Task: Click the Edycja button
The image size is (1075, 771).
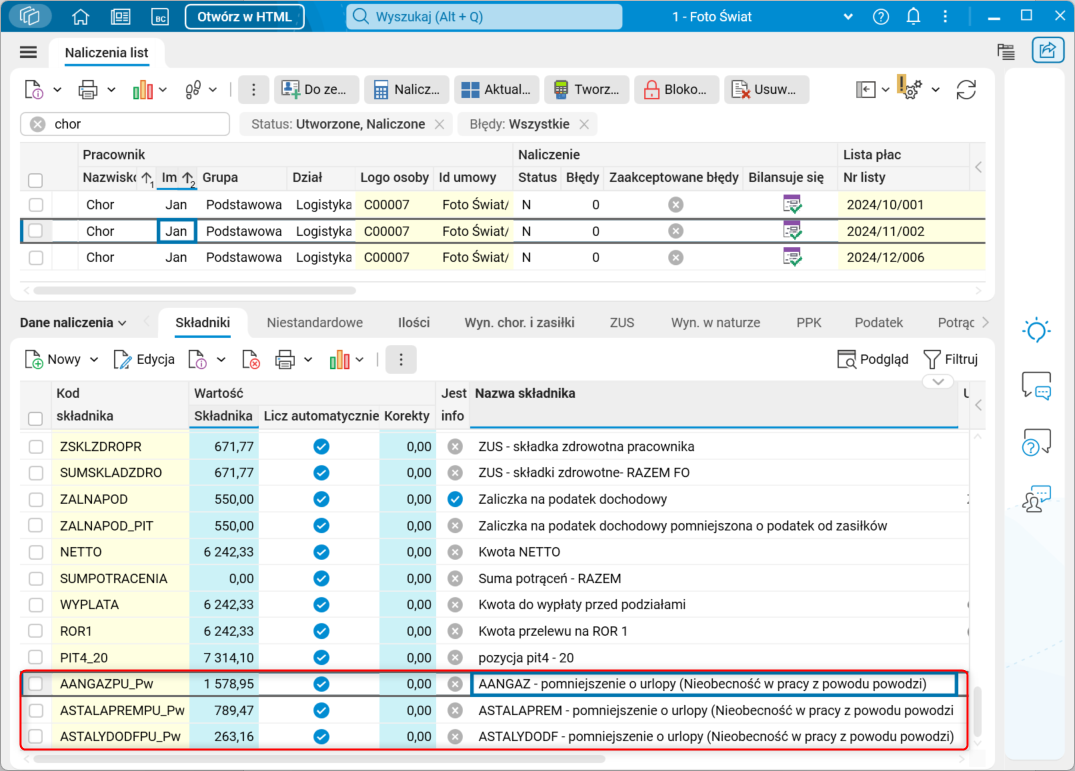Action: 144,359
